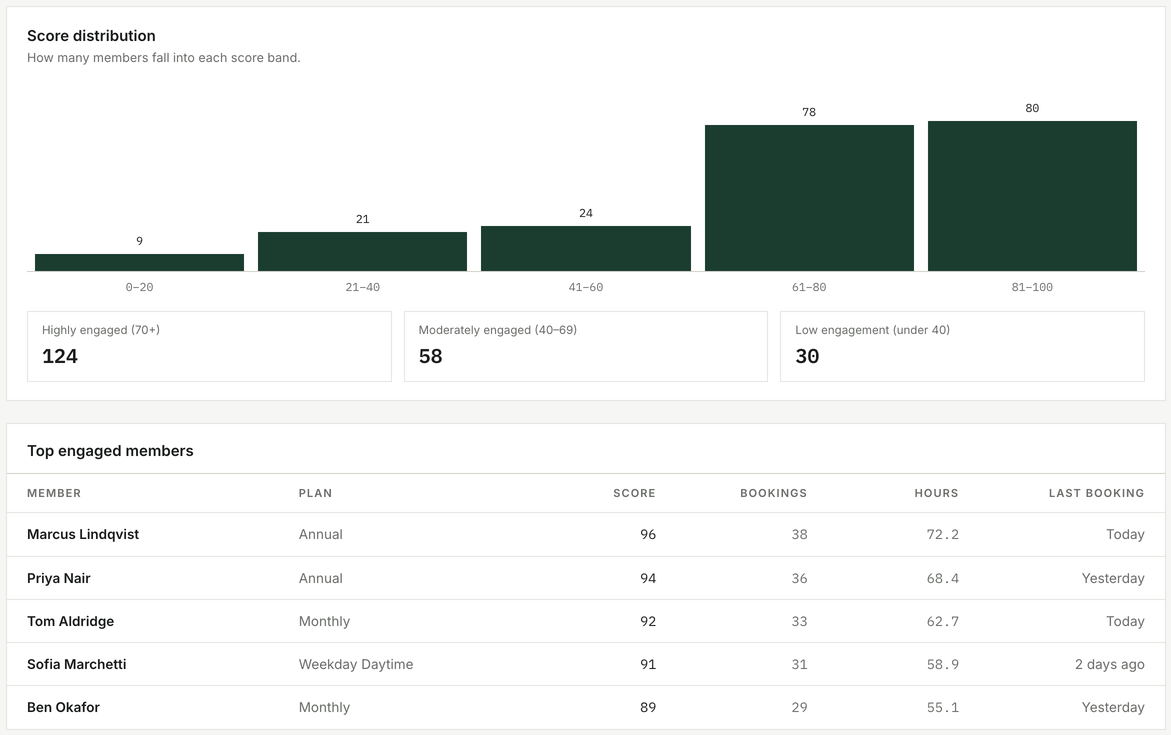The height and width of the screenshot is (735, 1171).
Task: Click bookings value 33
Action: tap(799, 621)
